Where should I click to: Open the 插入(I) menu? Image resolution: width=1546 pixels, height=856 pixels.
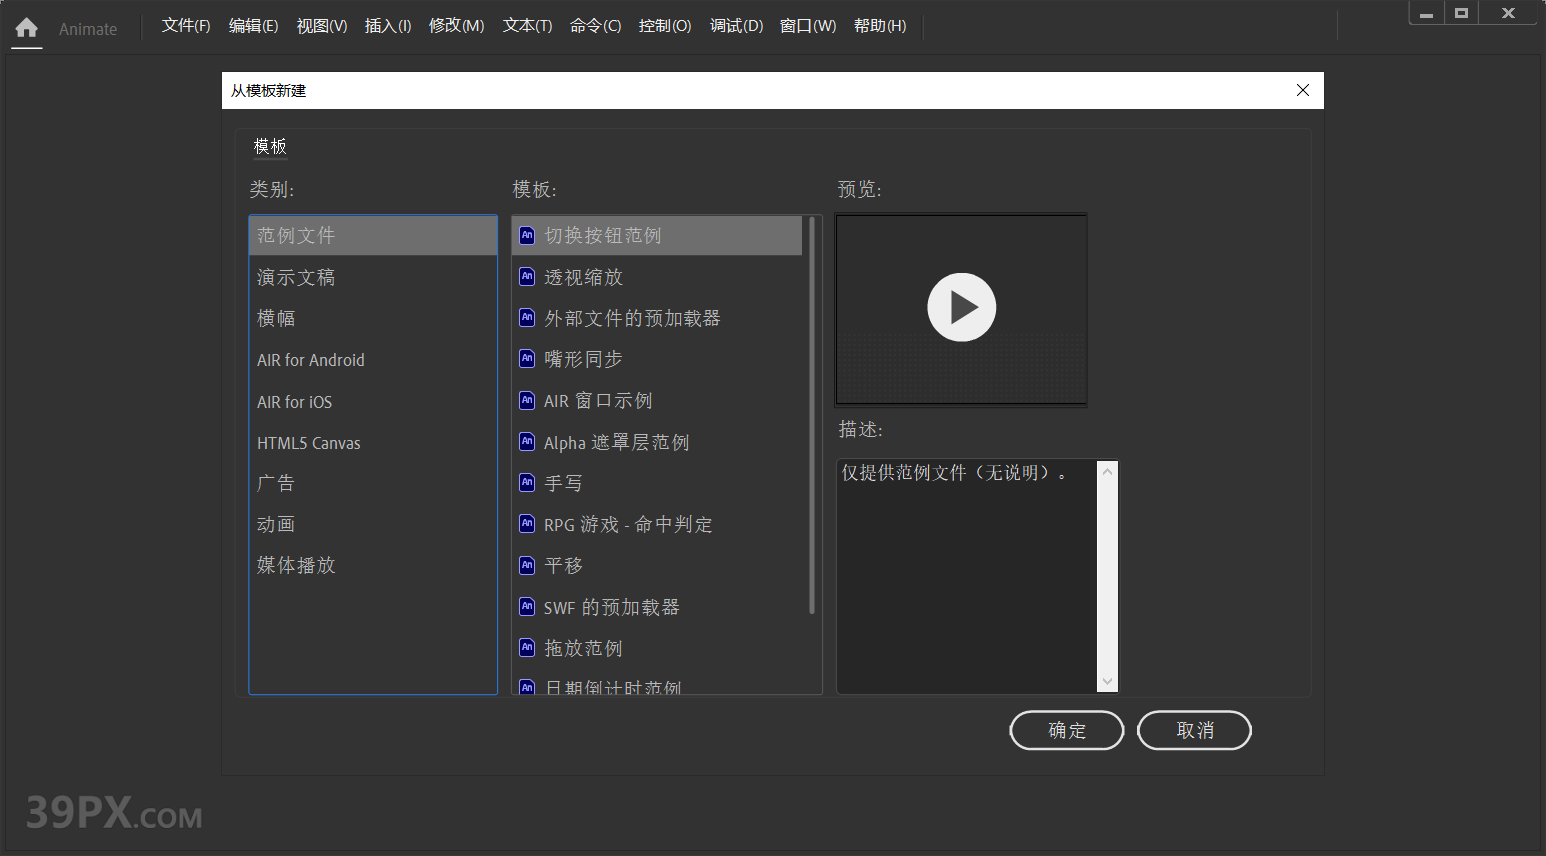(x=388, y=26)
